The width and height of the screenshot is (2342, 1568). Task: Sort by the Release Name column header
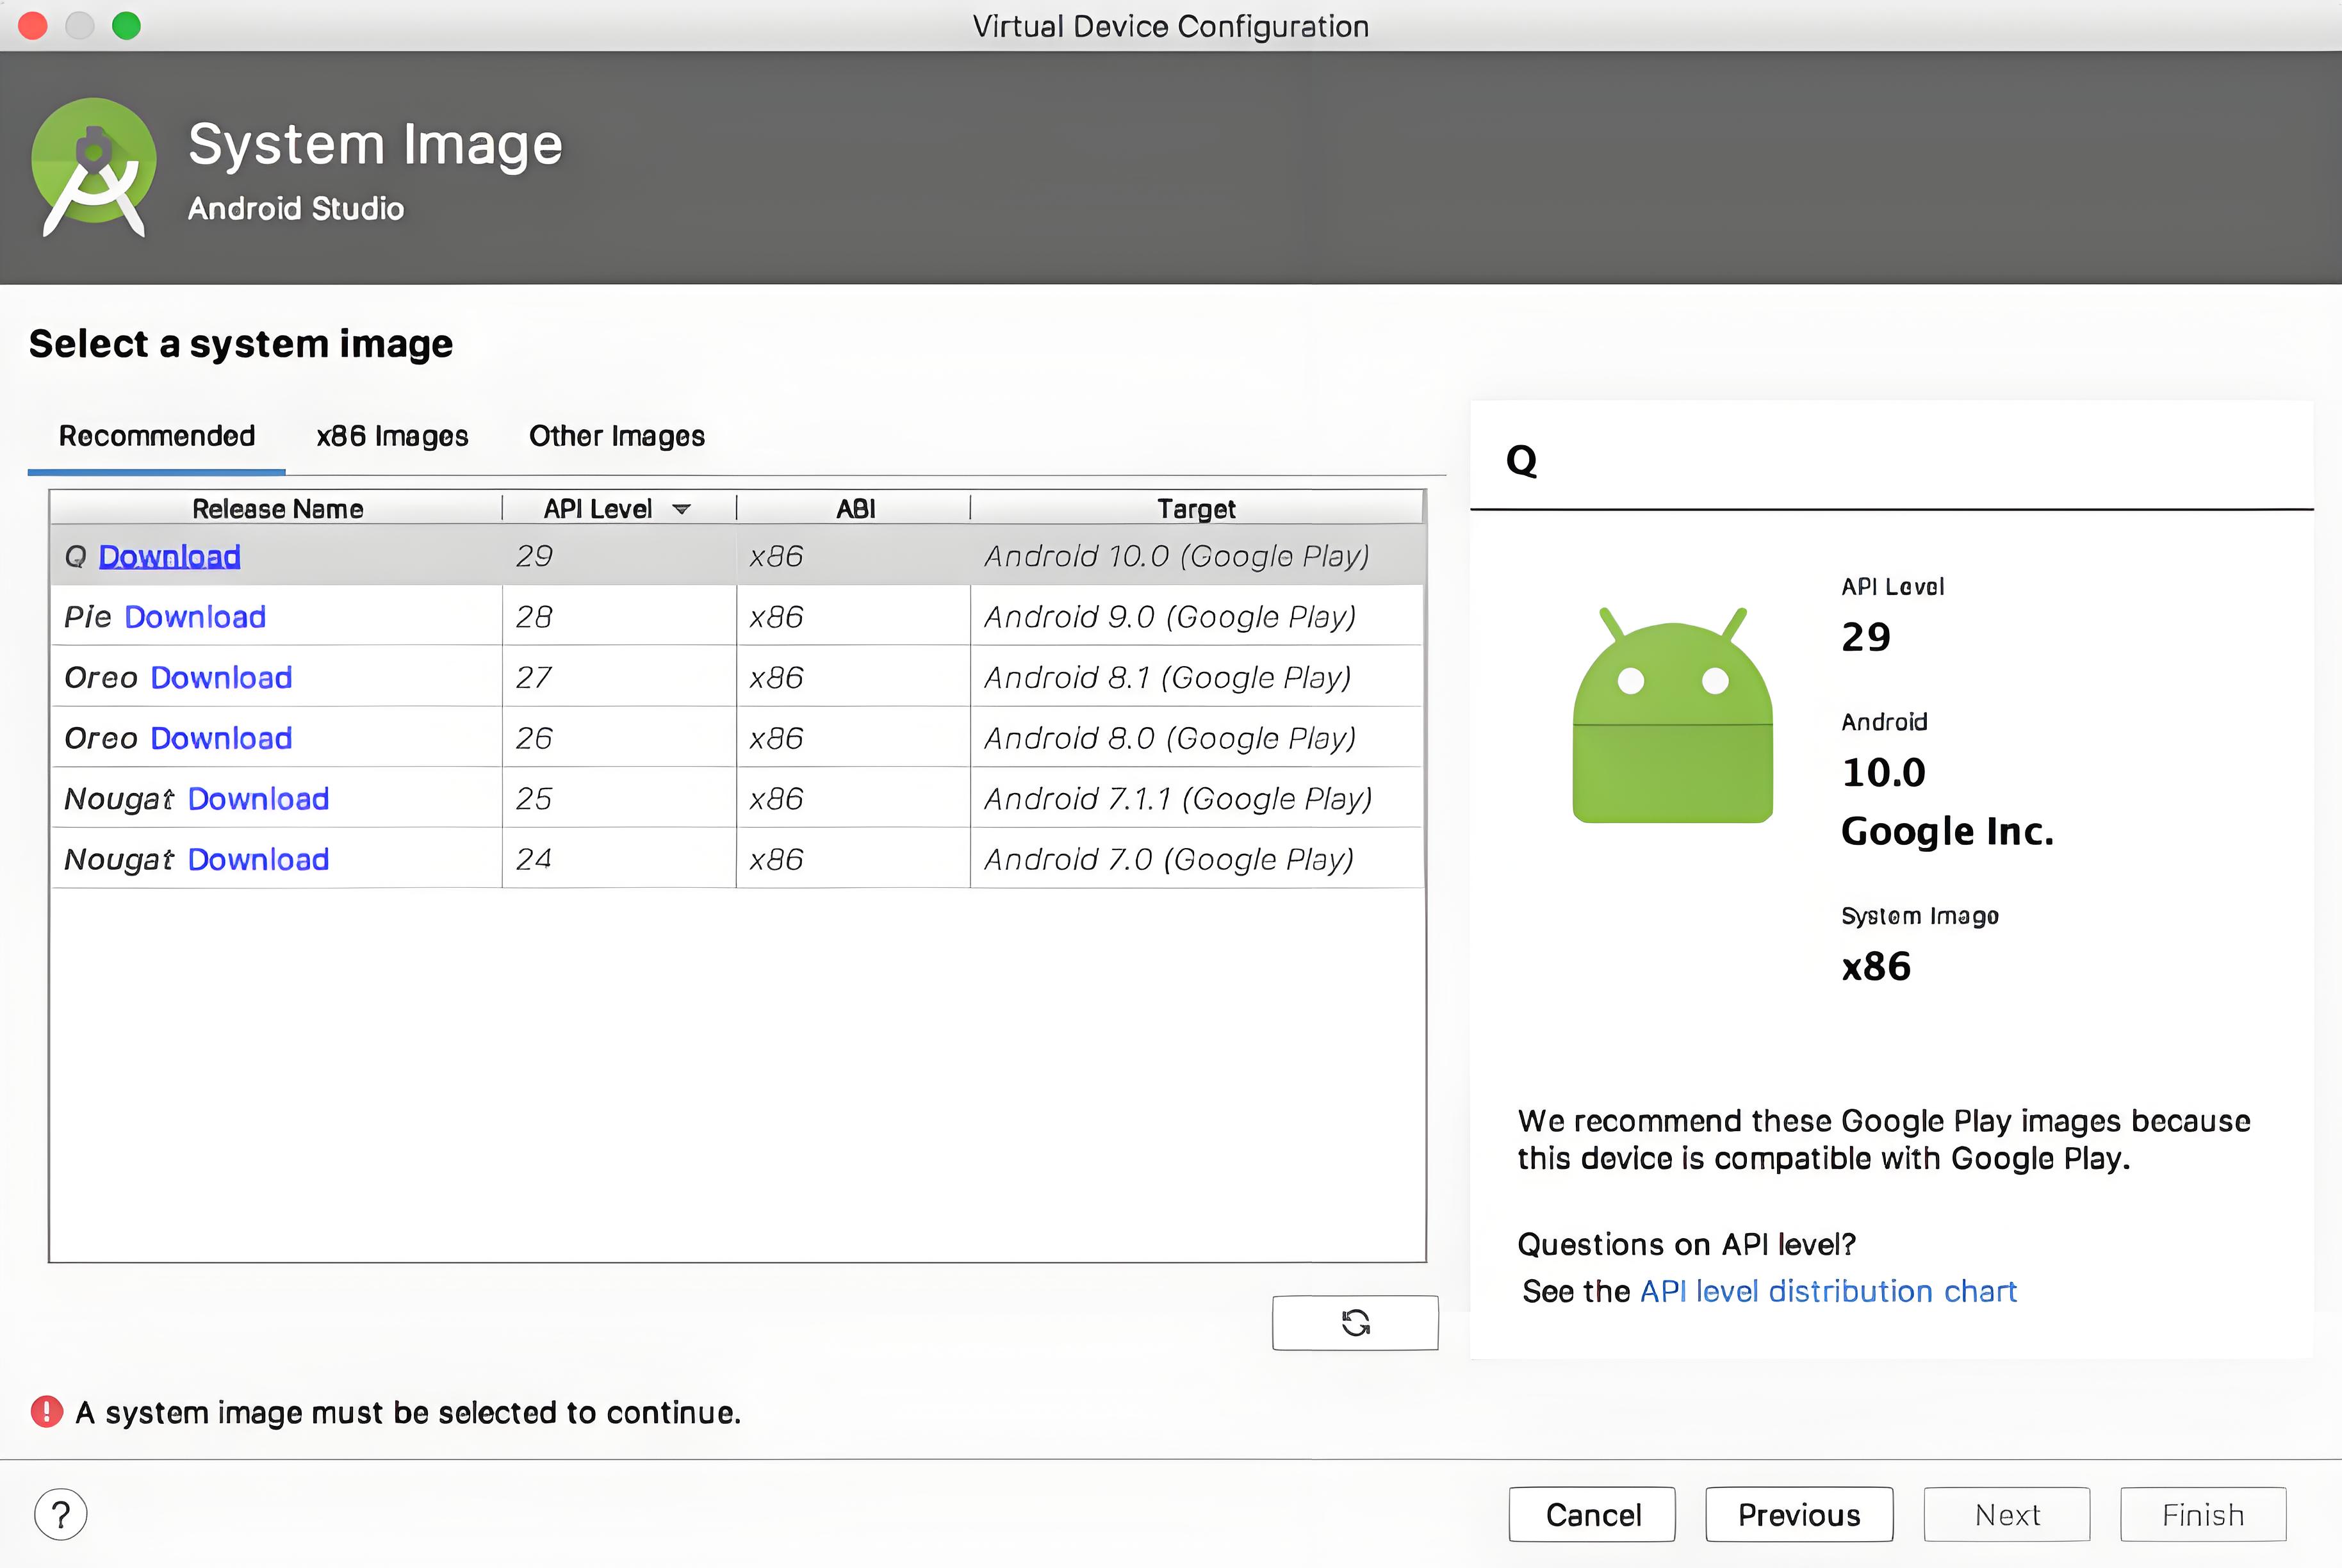click(x=277, y=509)
